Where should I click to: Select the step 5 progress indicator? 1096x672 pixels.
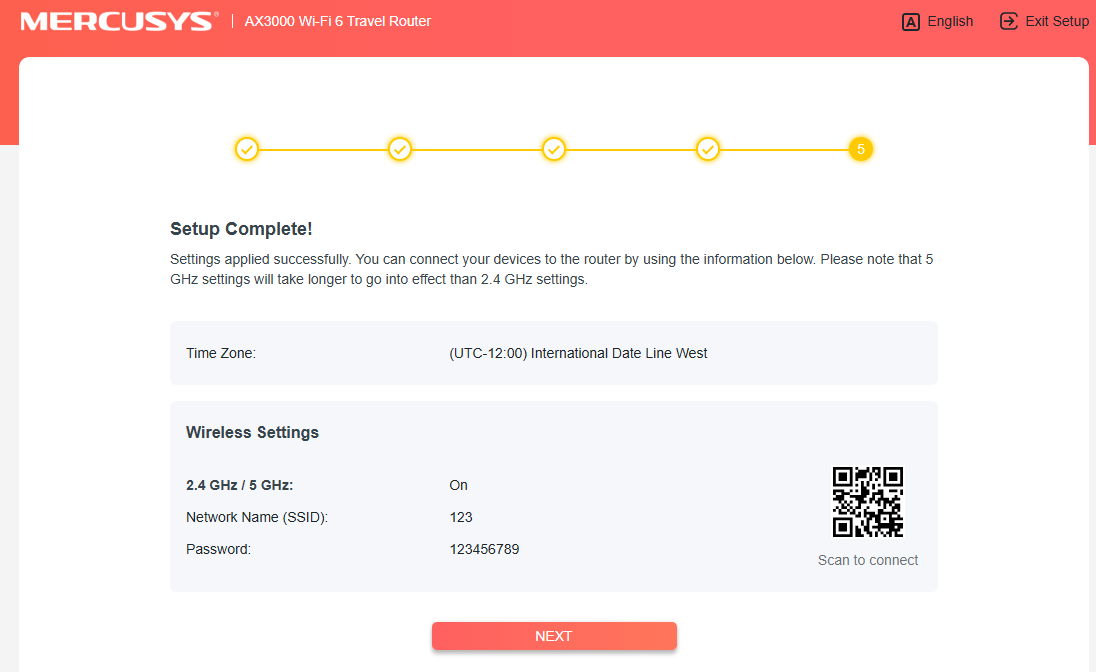(x=860, y=149)
